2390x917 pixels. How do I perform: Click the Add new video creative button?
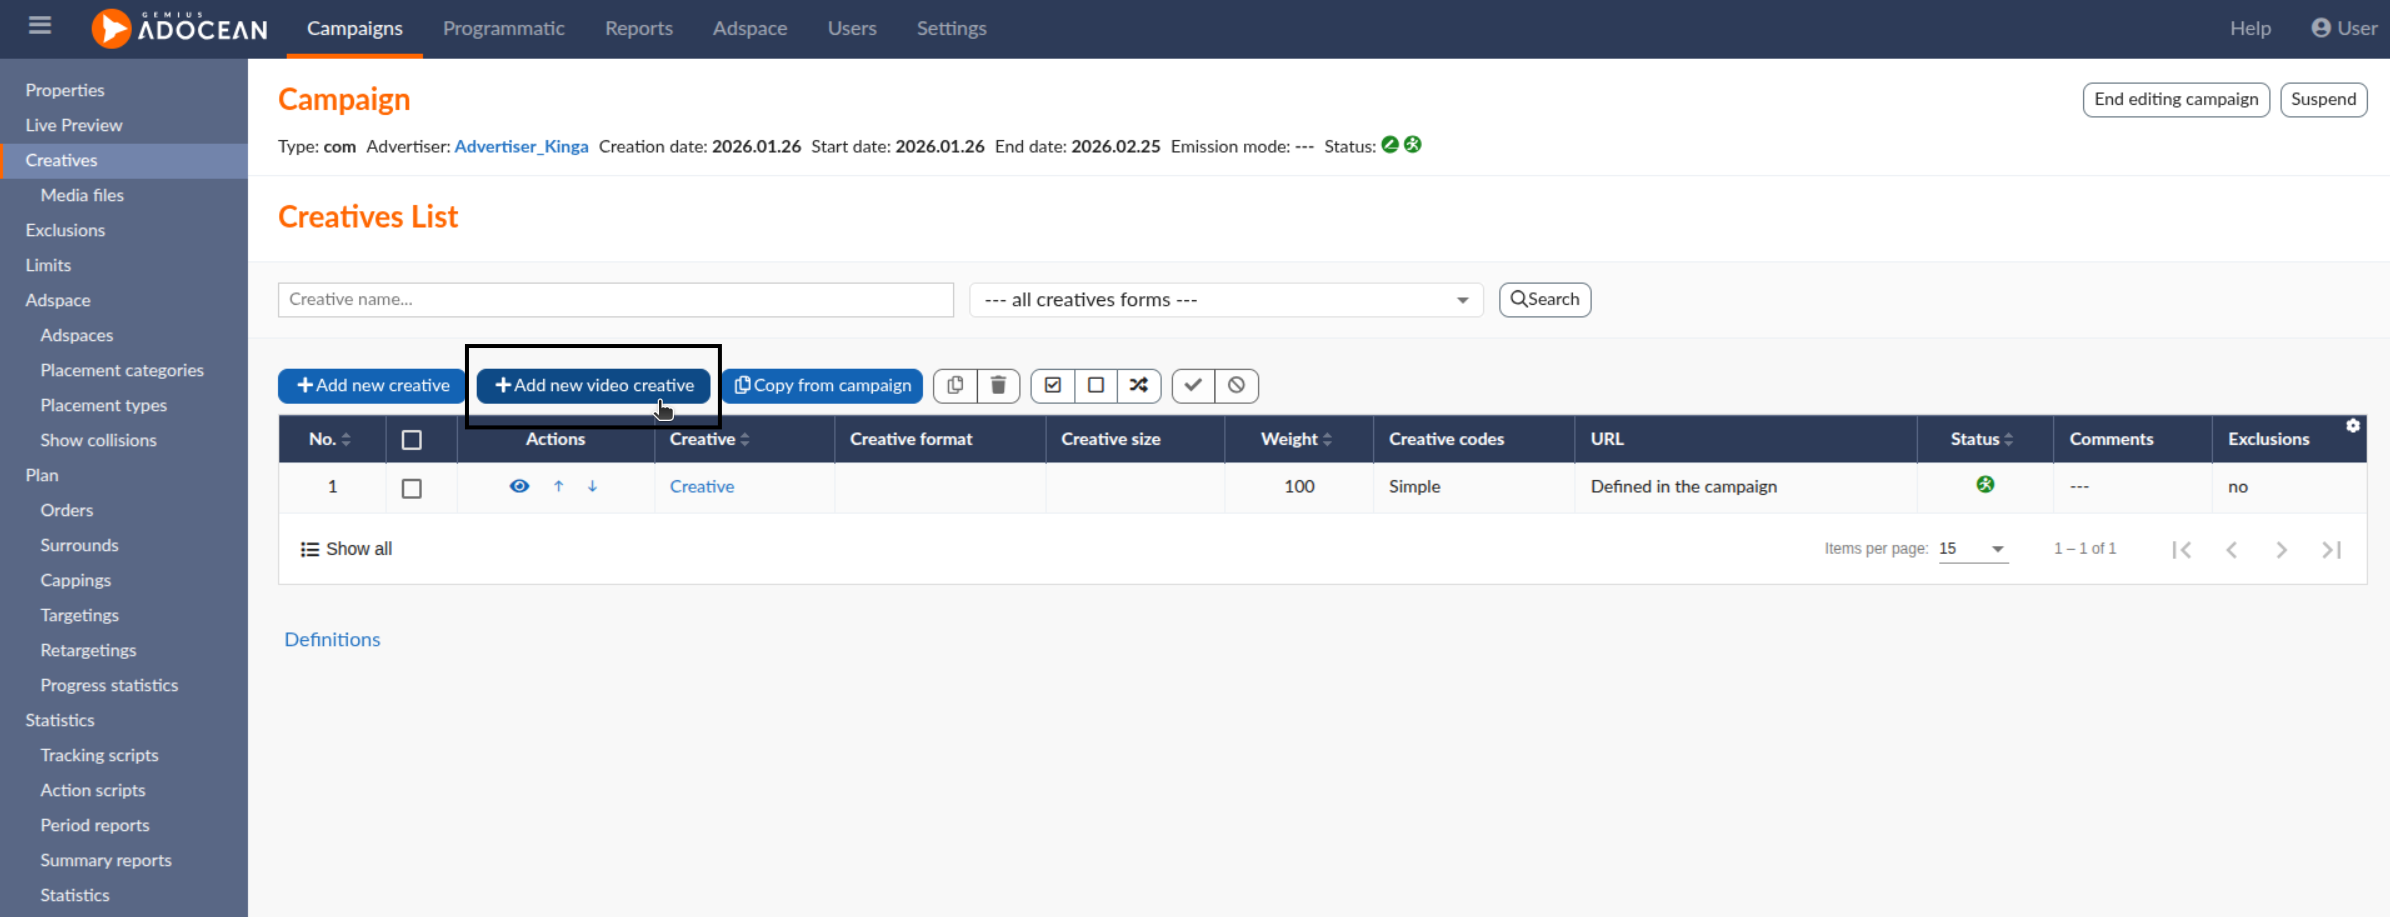(594, 385)
